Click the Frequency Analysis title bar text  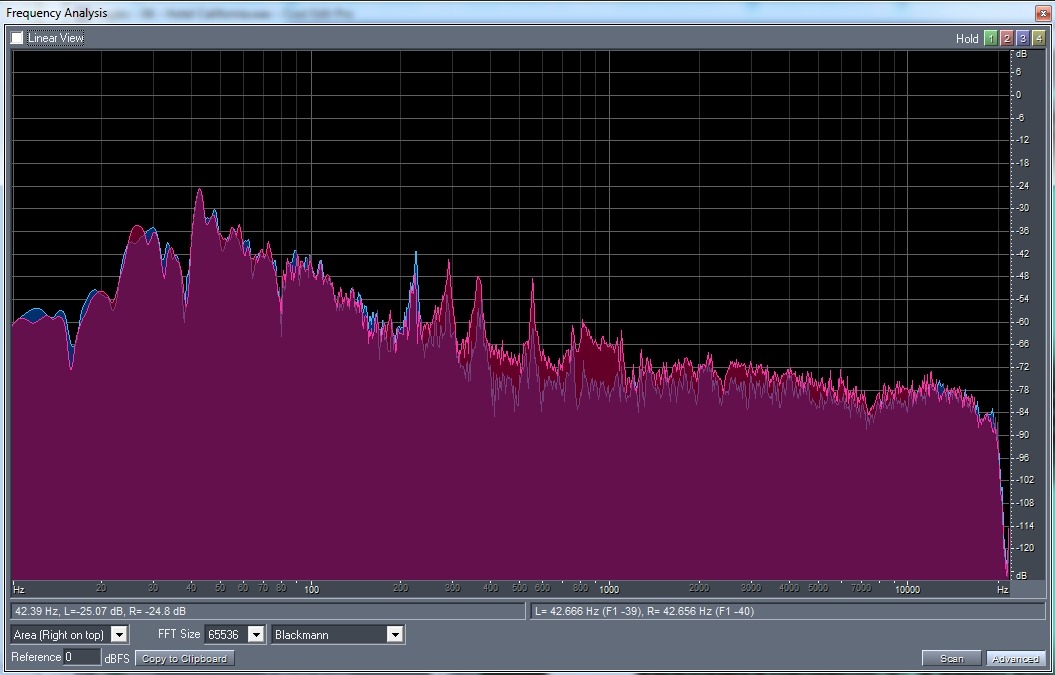click(x=57, y=13)
